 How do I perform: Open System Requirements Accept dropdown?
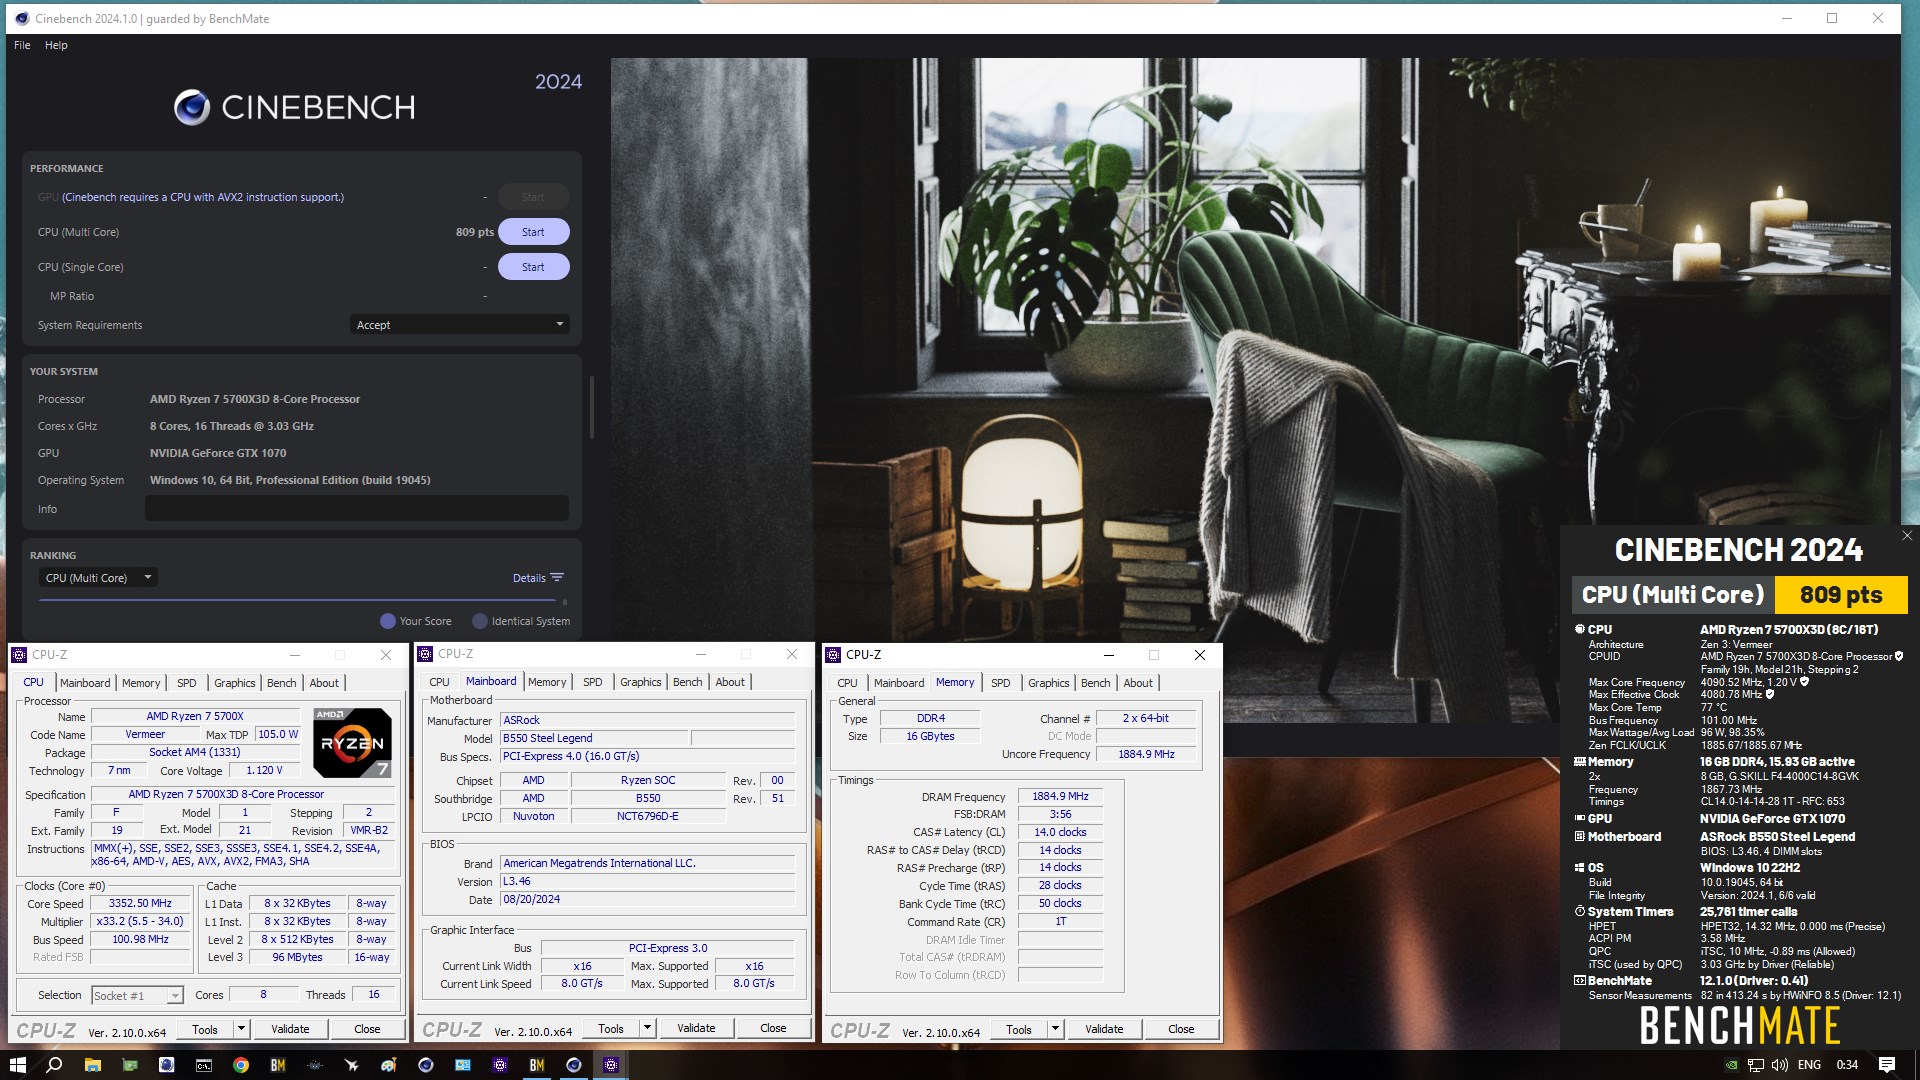click(460, 325)
